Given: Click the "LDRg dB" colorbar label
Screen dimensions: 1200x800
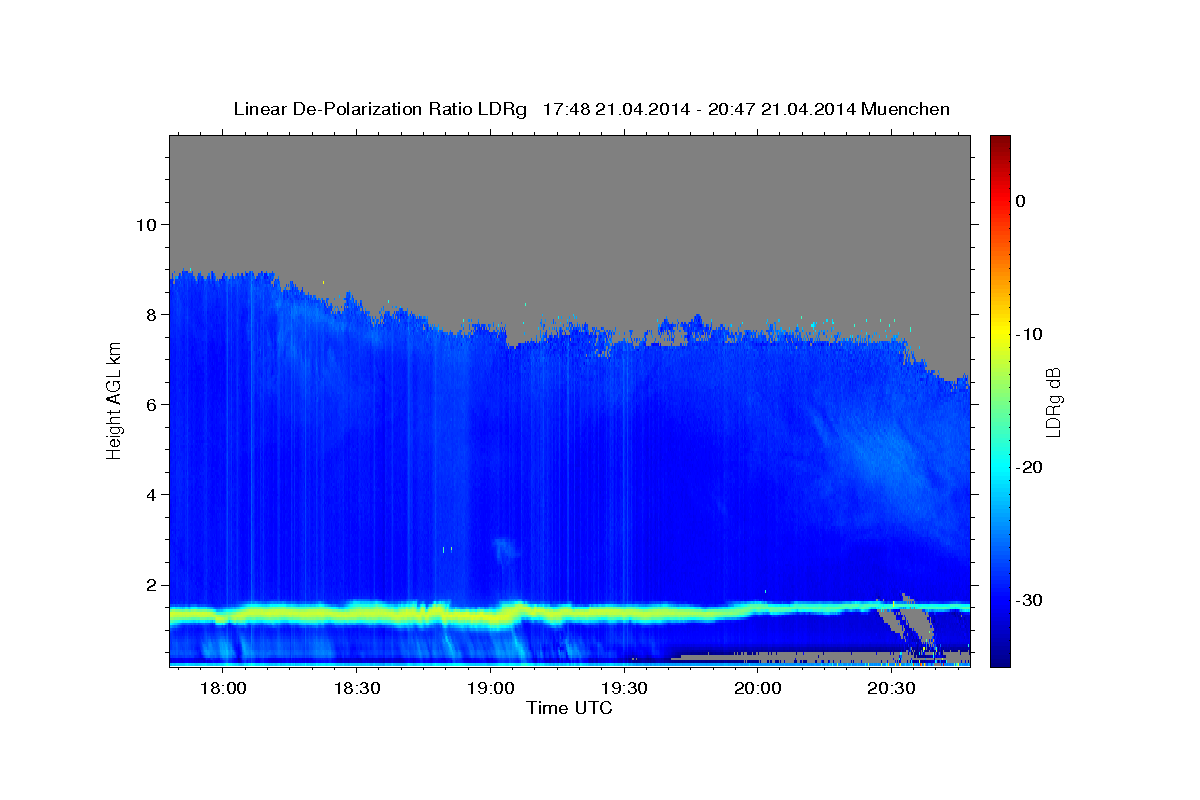Looking at the screenshot, I should click(1053, 402).
